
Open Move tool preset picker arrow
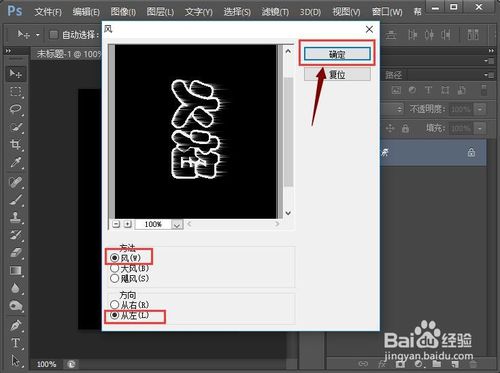click(38, 35)
